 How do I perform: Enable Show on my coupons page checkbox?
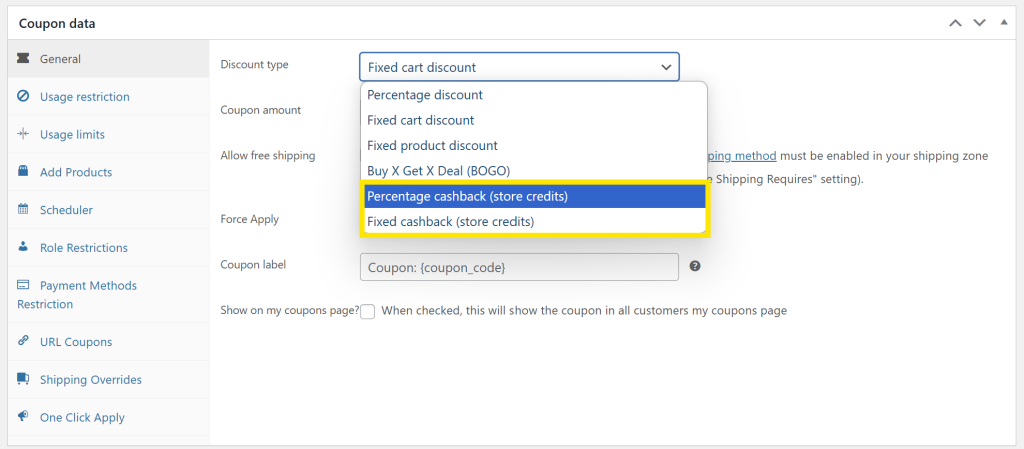(x=368, y=311)
